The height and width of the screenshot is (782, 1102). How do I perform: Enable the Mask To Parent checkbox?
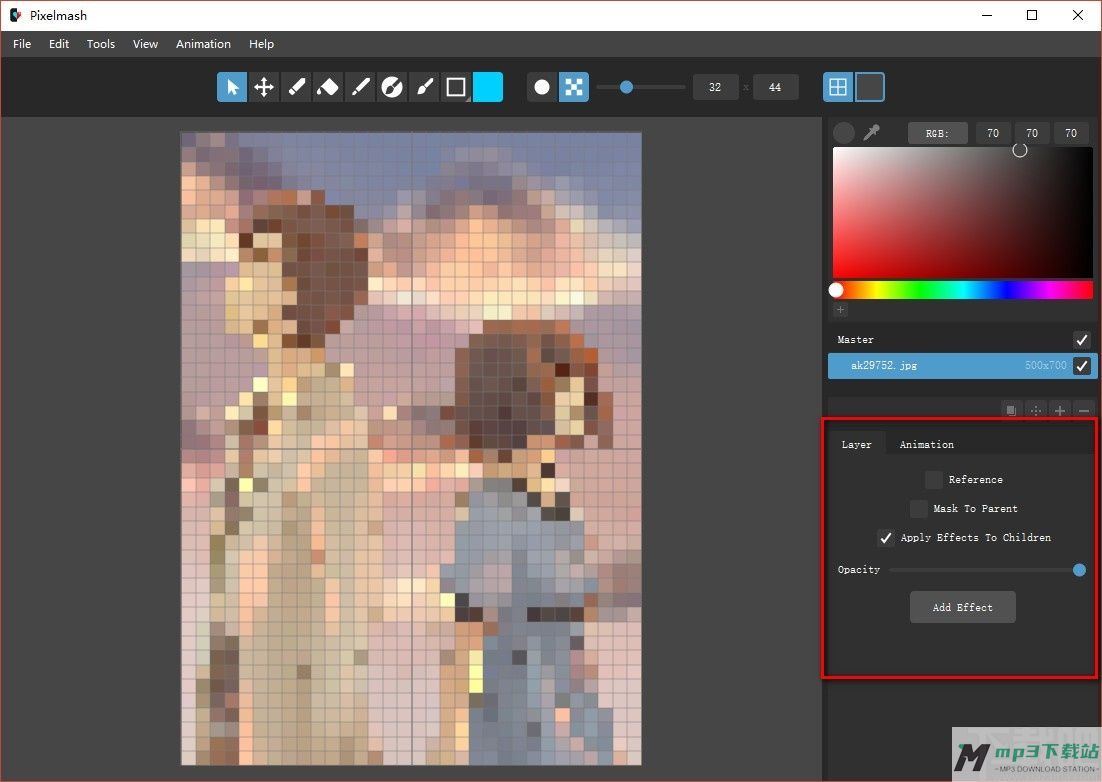(918, 509)
